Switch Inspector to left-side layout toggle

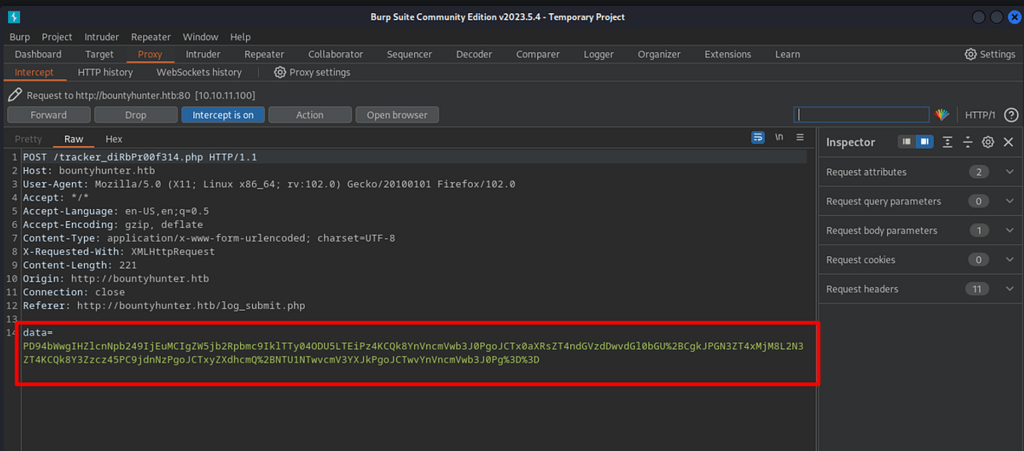pos(906,143)
